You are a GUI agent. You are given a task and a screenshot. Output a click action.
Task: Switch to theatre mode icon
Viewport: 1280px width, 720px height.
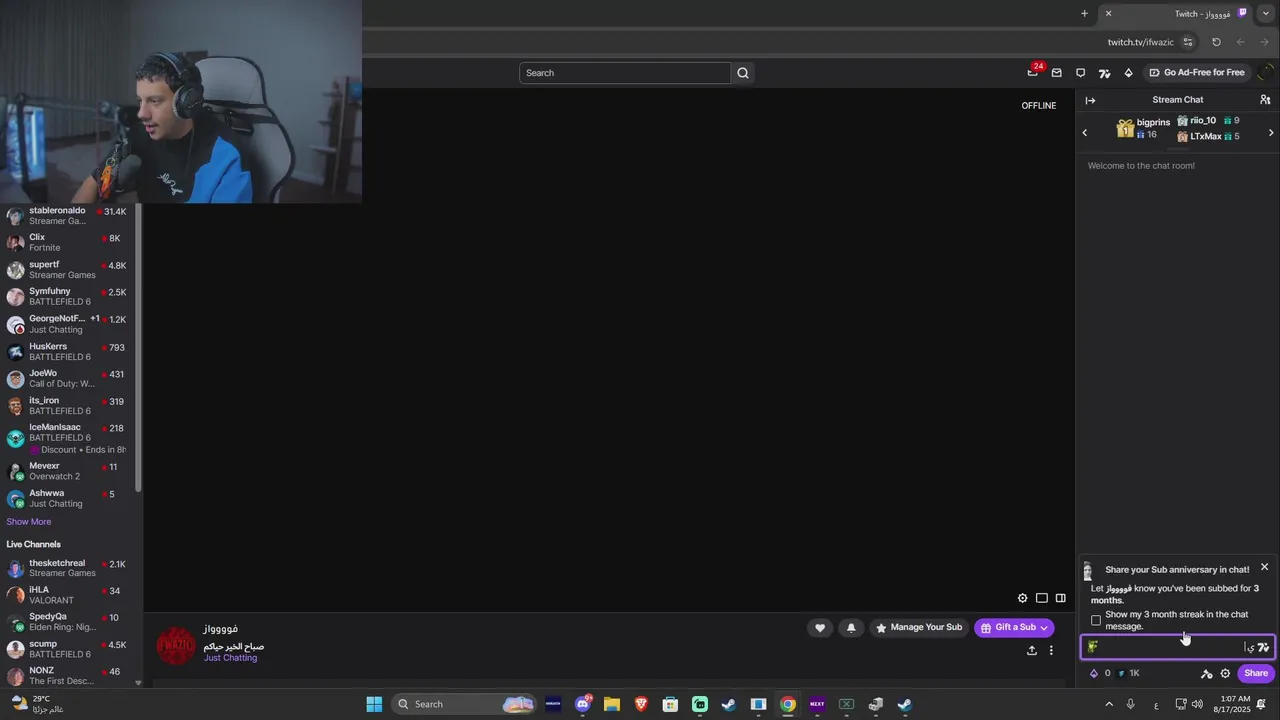coord(1041,598)
